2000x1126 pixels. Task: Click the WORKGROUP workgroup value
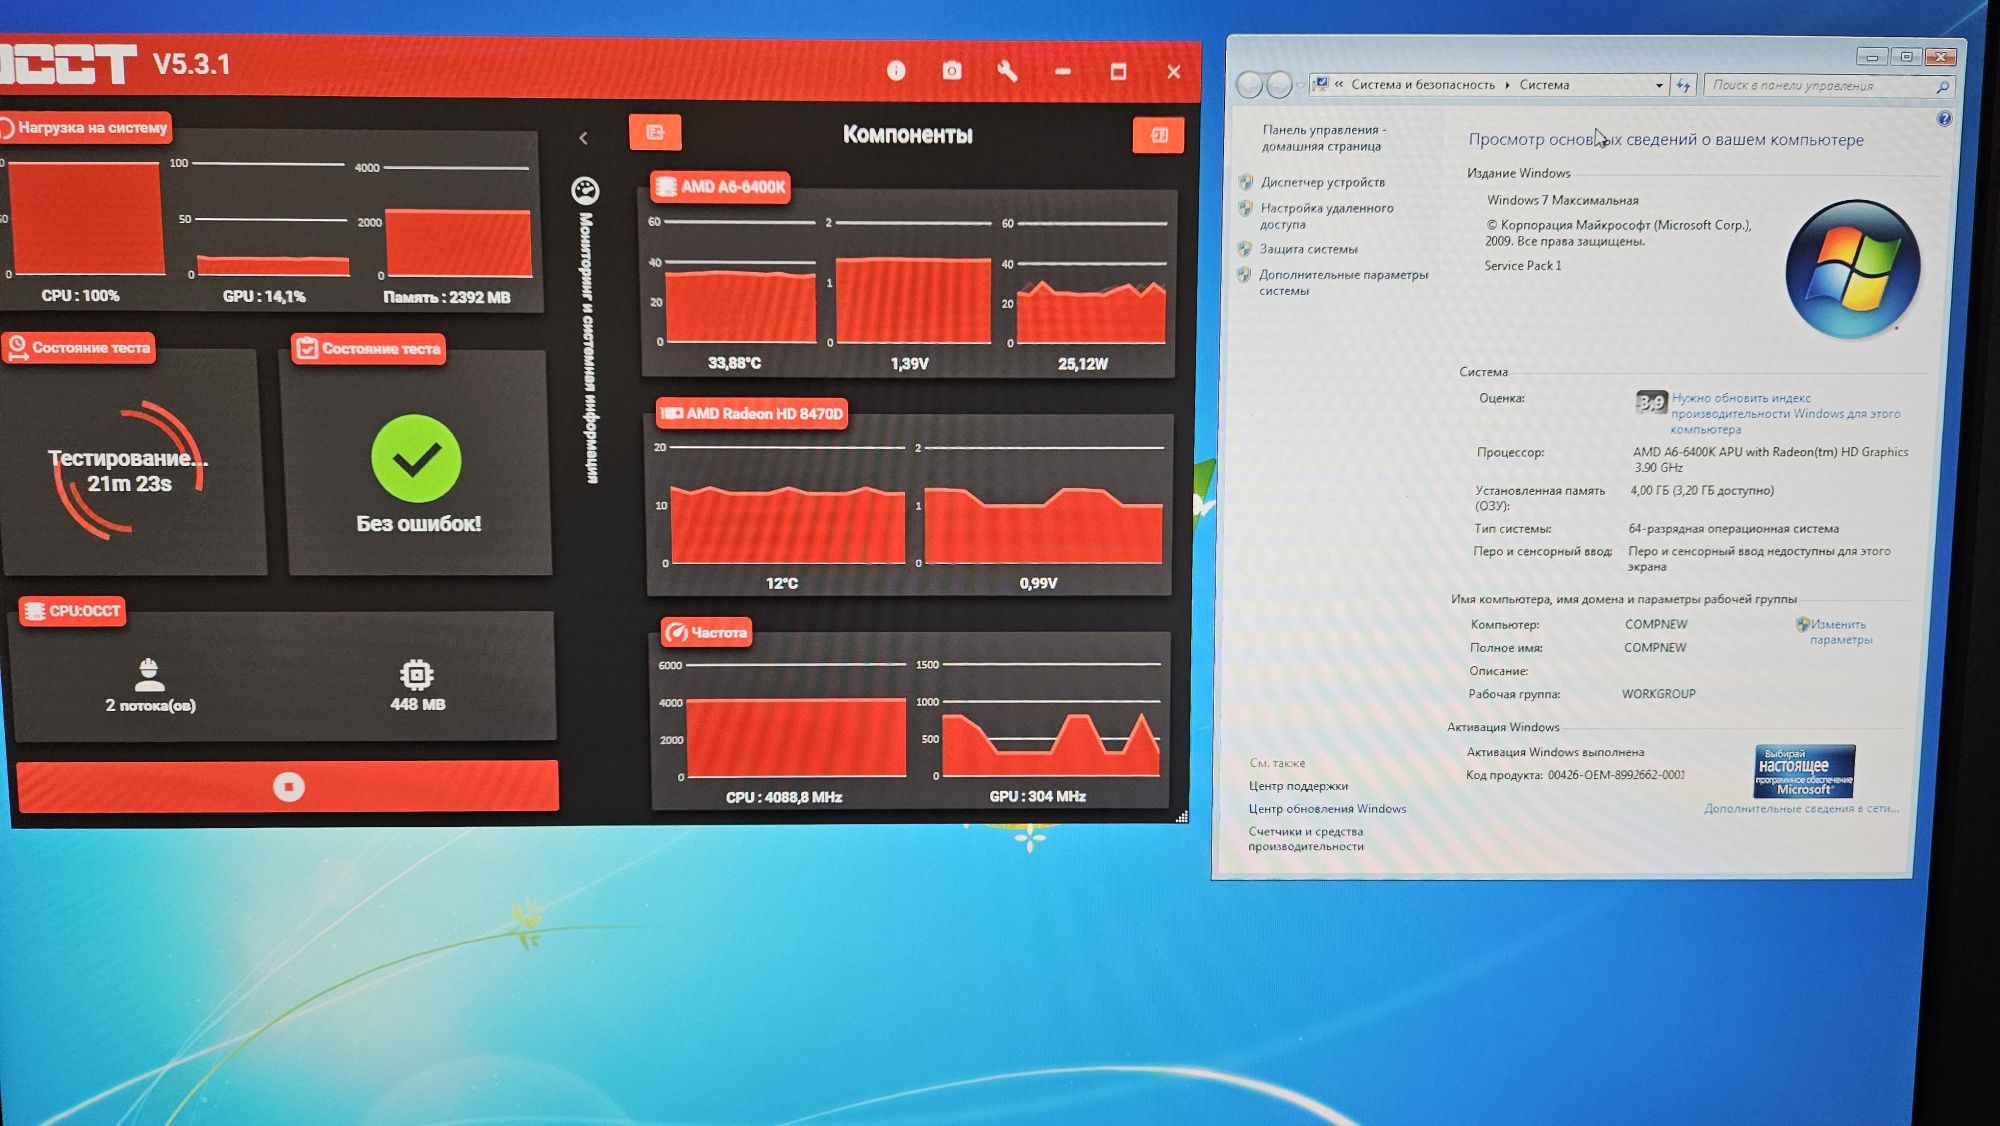(x=1658, y=694)
